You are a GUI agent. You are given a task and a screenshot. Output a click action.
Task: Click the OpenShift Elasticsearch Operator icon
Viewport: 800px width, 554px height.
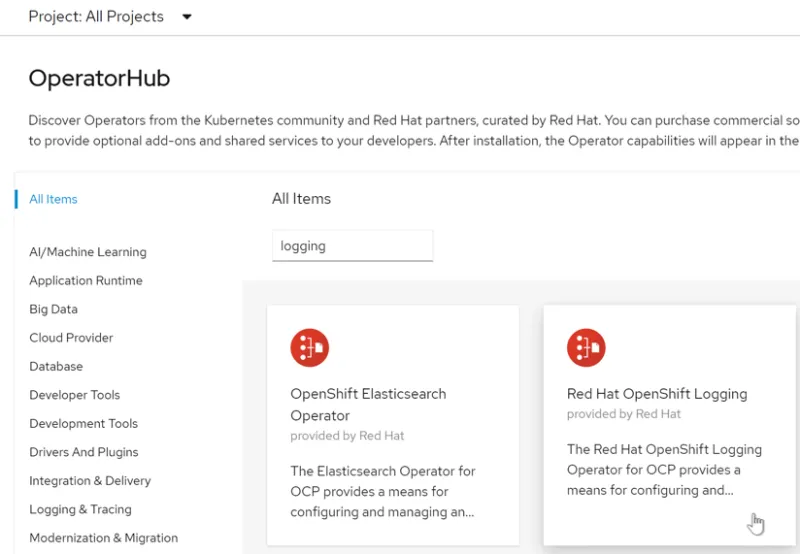(x=309, y=348)
